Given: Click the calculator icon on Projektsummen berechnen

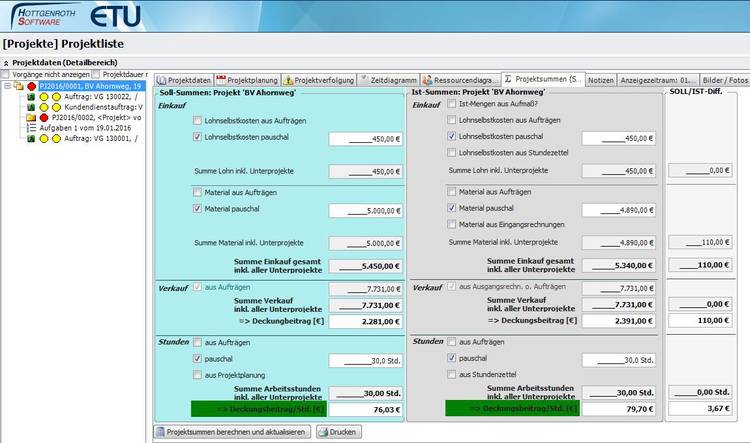Looking at the screenshot, I should [x=160, y=432].
